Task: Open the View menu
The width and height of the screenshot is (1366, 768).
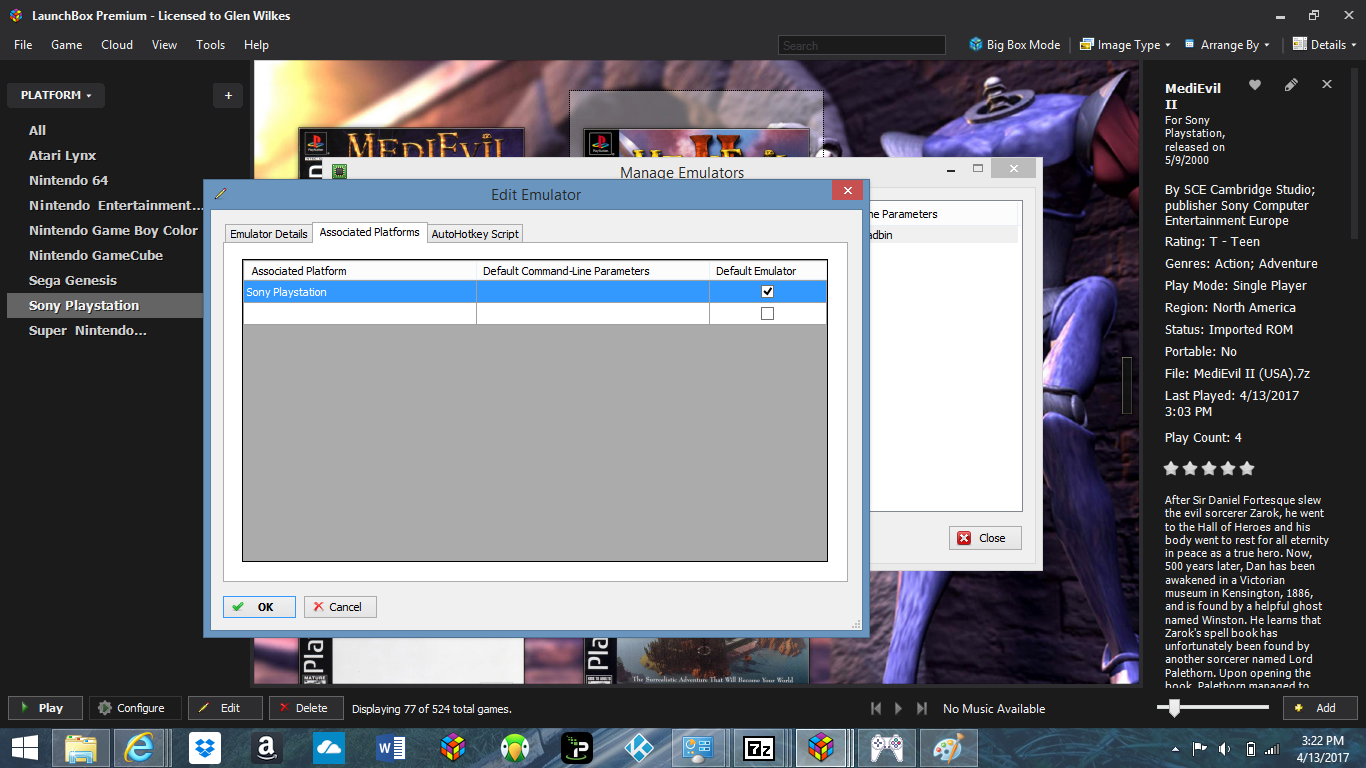Action: pyautogui.click(x=164, y=45)
